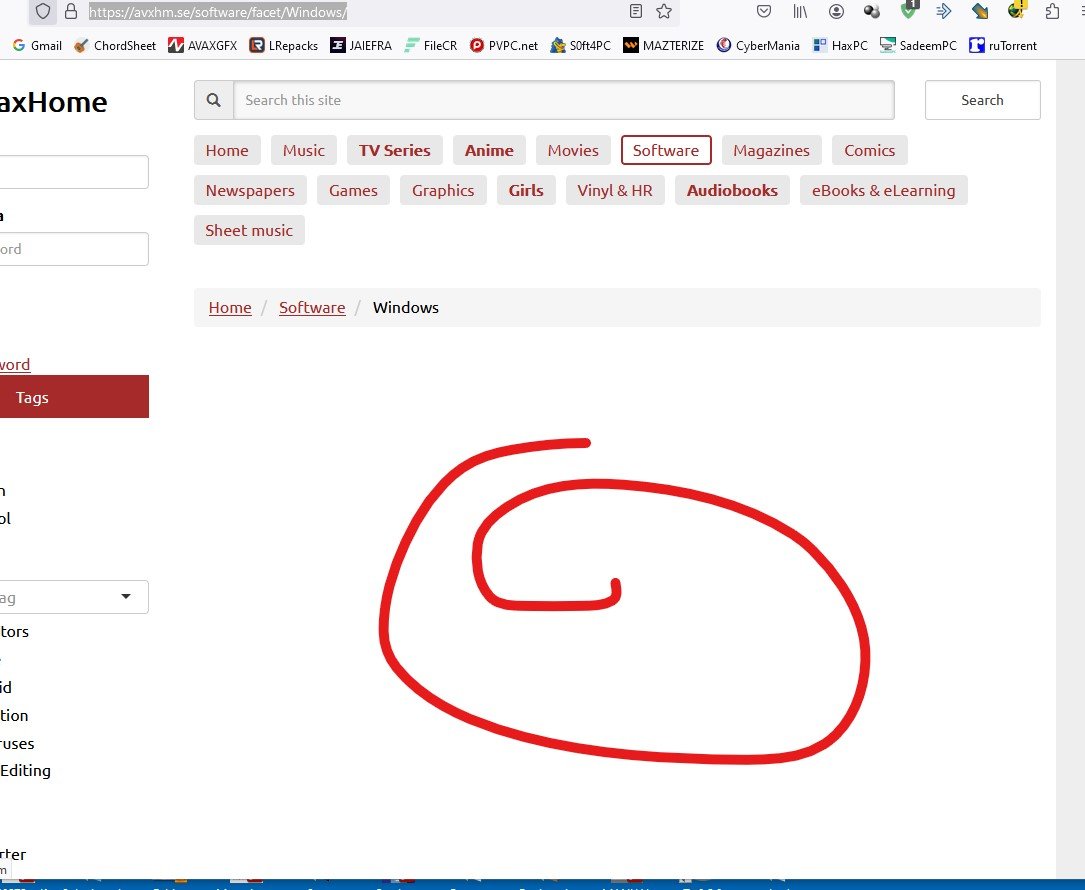Click the tracking protection shield icon
The height and width of the screenshot is (890, 1085).
[x=43, y=12]
